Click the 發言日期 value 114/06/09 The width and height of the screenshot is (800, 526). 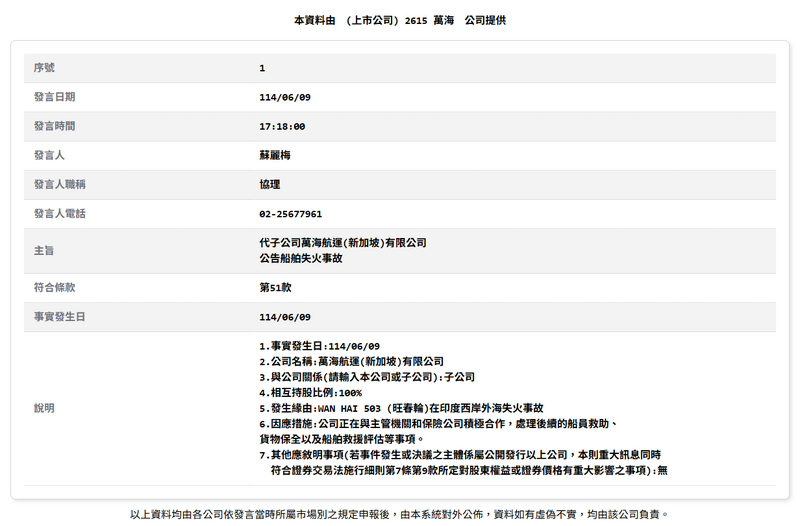point(285,97)
